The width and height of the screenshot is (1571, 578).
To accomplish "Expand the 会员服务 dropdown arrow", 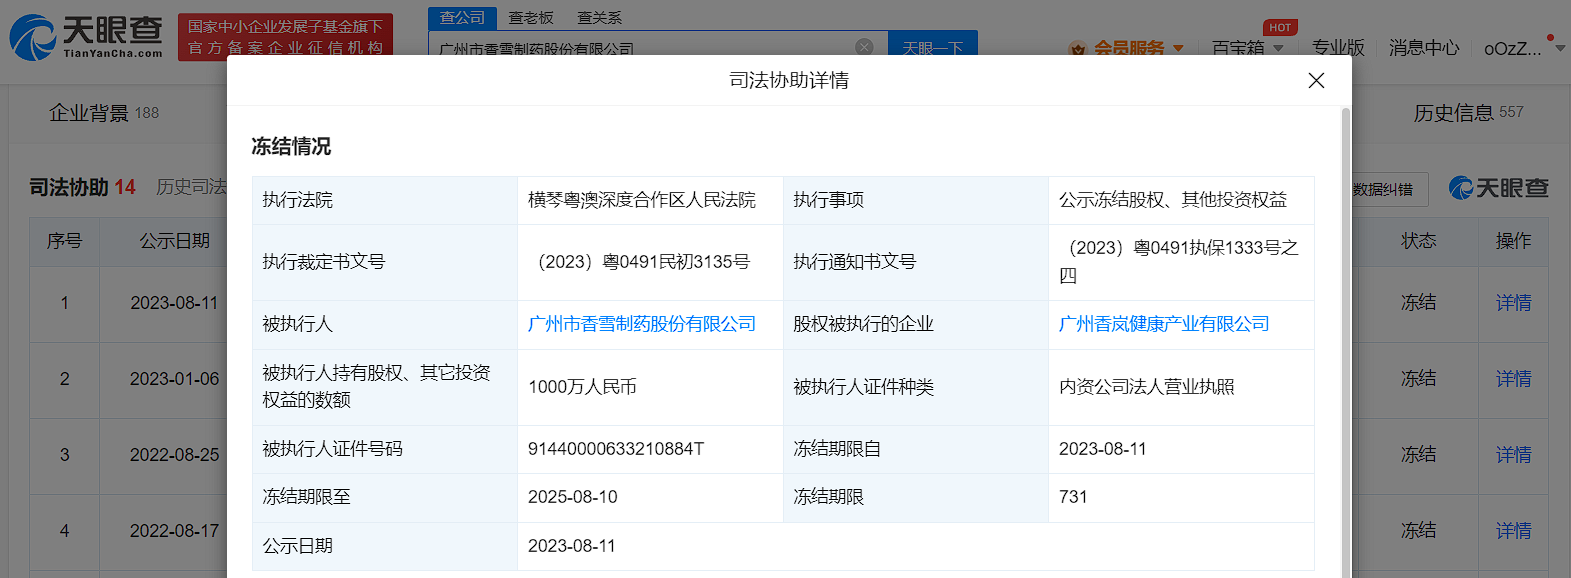I will pos(1178,48).
